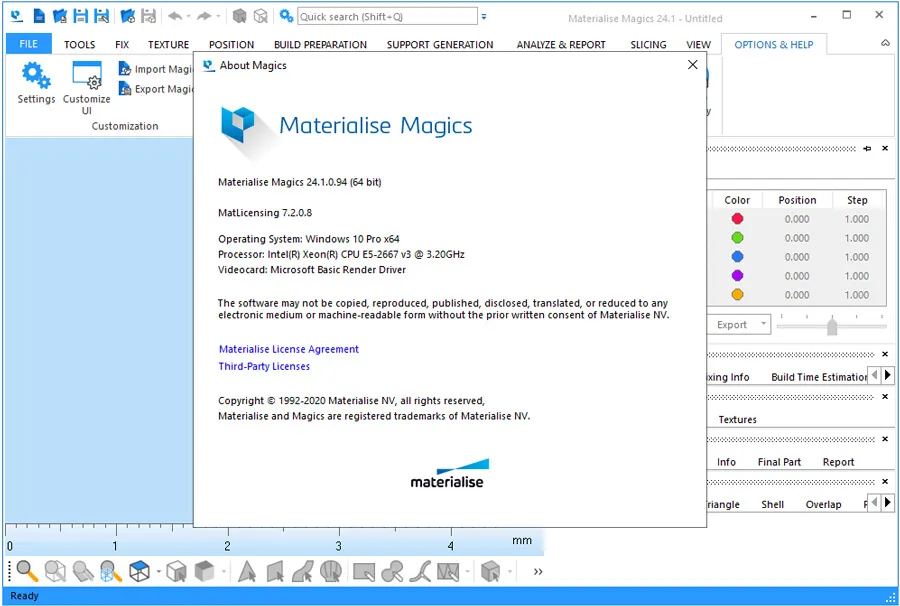
Task: Switch to the SLICING ribbon tab
Action: tap(648, 45)
